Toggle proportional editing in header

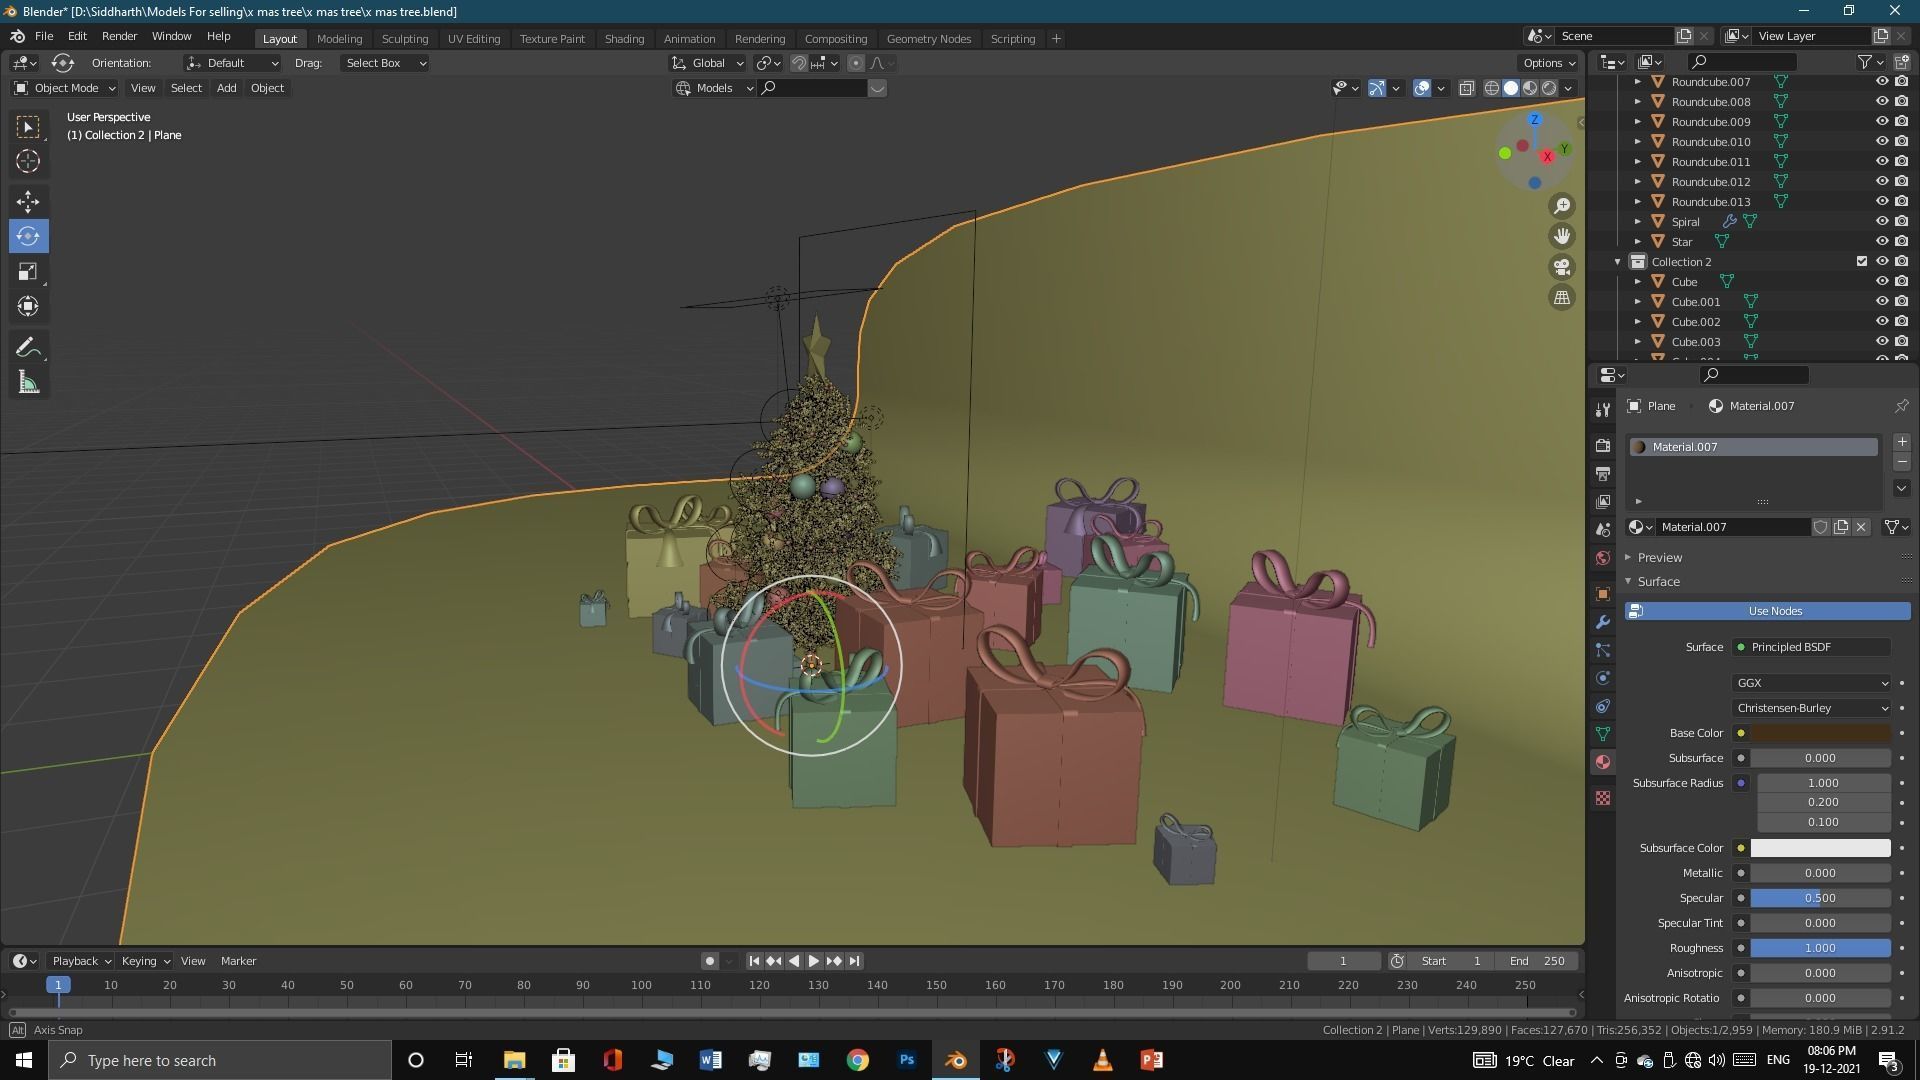(x=855, y=63)
